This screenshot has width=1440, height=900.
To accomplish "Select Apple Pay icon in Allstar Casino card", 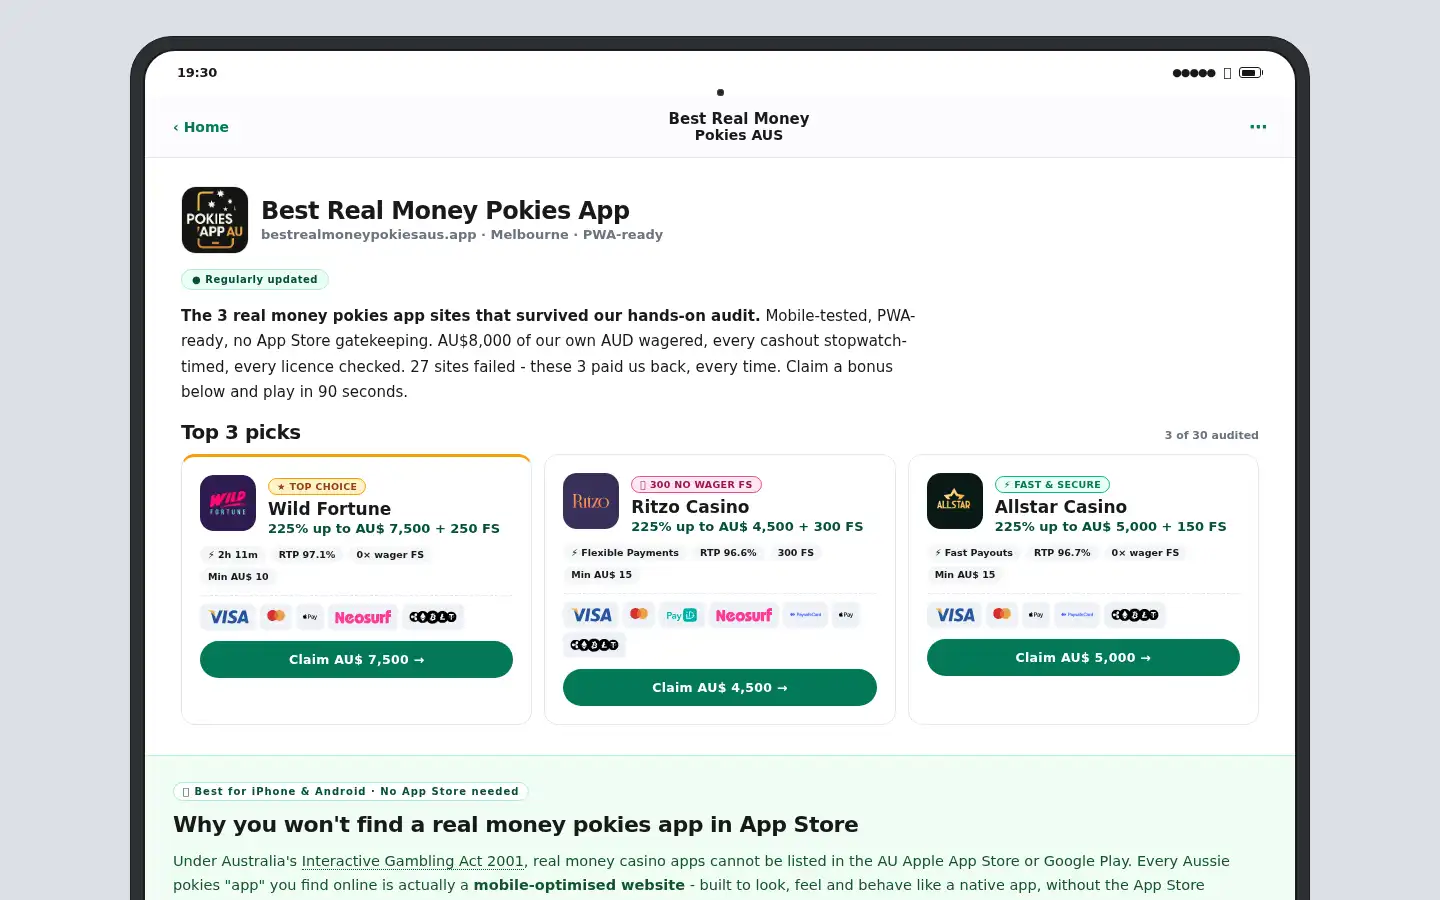I will click(x=1036, y=615).
